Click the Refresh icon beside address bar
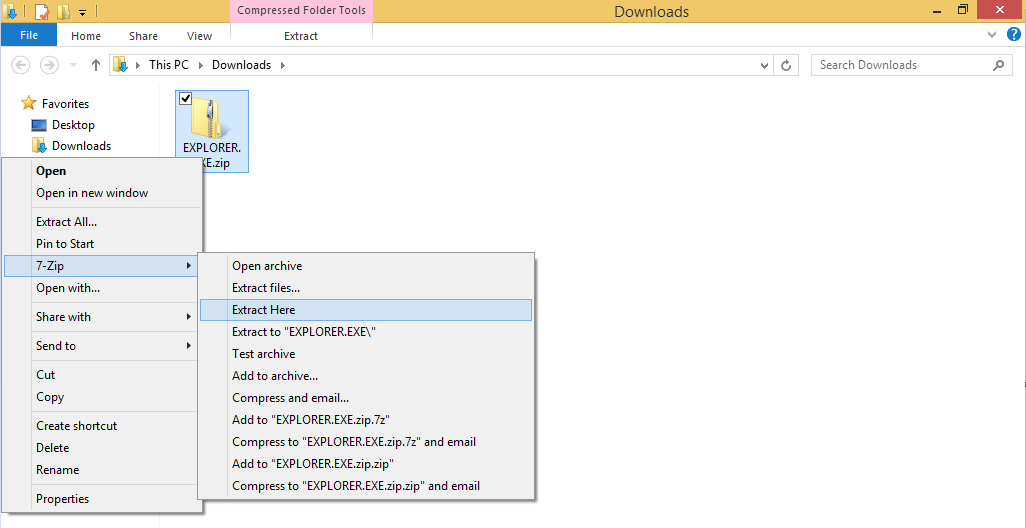1026x528 pixels. coord(786,65)
